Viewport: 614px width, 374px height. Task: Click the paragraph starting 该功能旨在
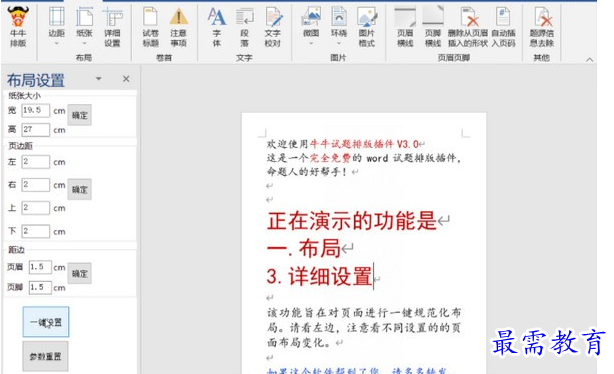[x=364, y=328]
